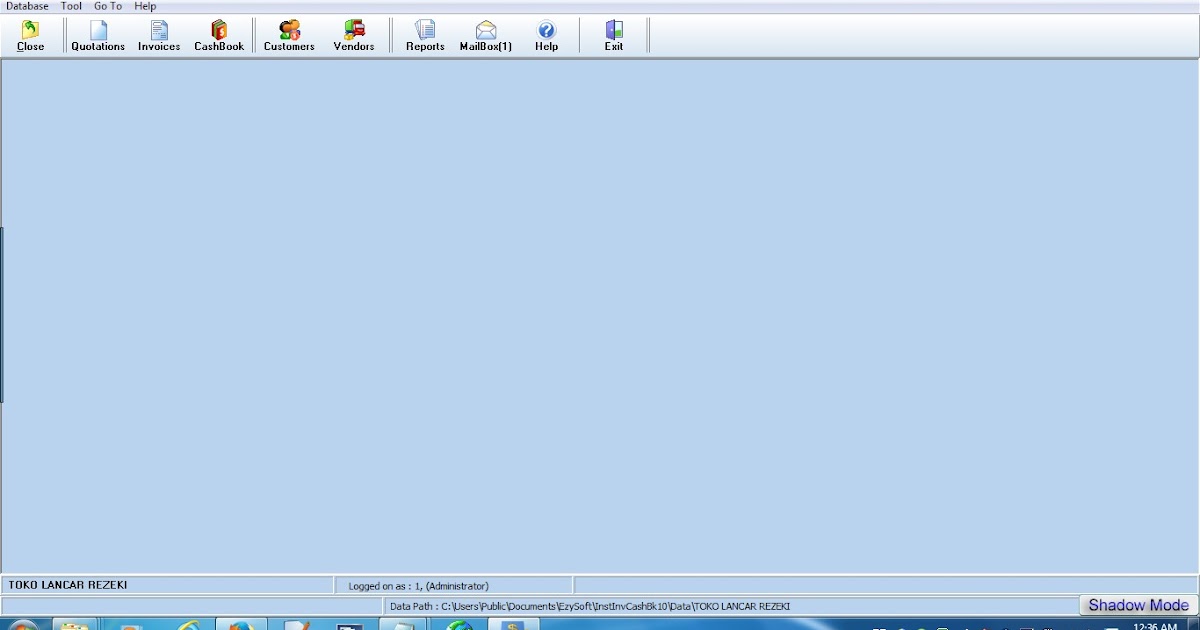Image resolution: width=1200 pixels, height=630 pixels.
Task: Open the Vendors list
Action: (354, 35)
